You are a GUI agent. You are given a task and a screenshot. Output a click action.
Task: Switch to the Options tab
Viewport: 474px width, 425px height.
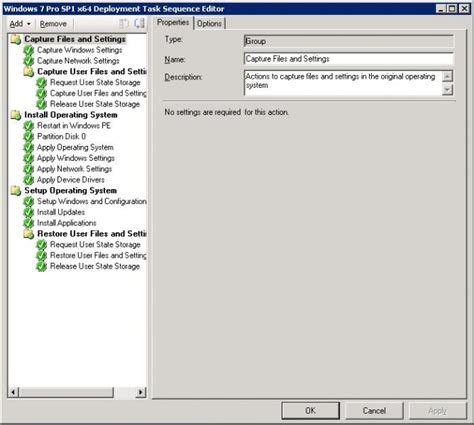209,23
